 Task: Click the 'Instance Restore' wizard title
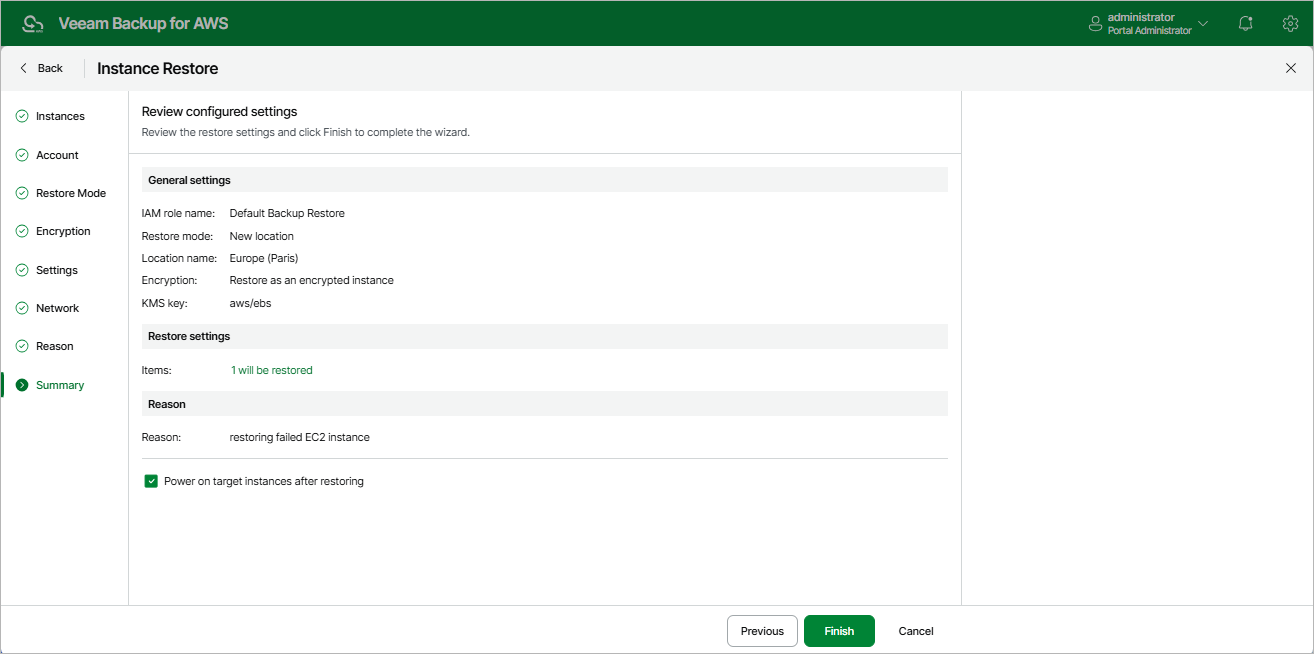pyautogui.click(x=157, y=68)
